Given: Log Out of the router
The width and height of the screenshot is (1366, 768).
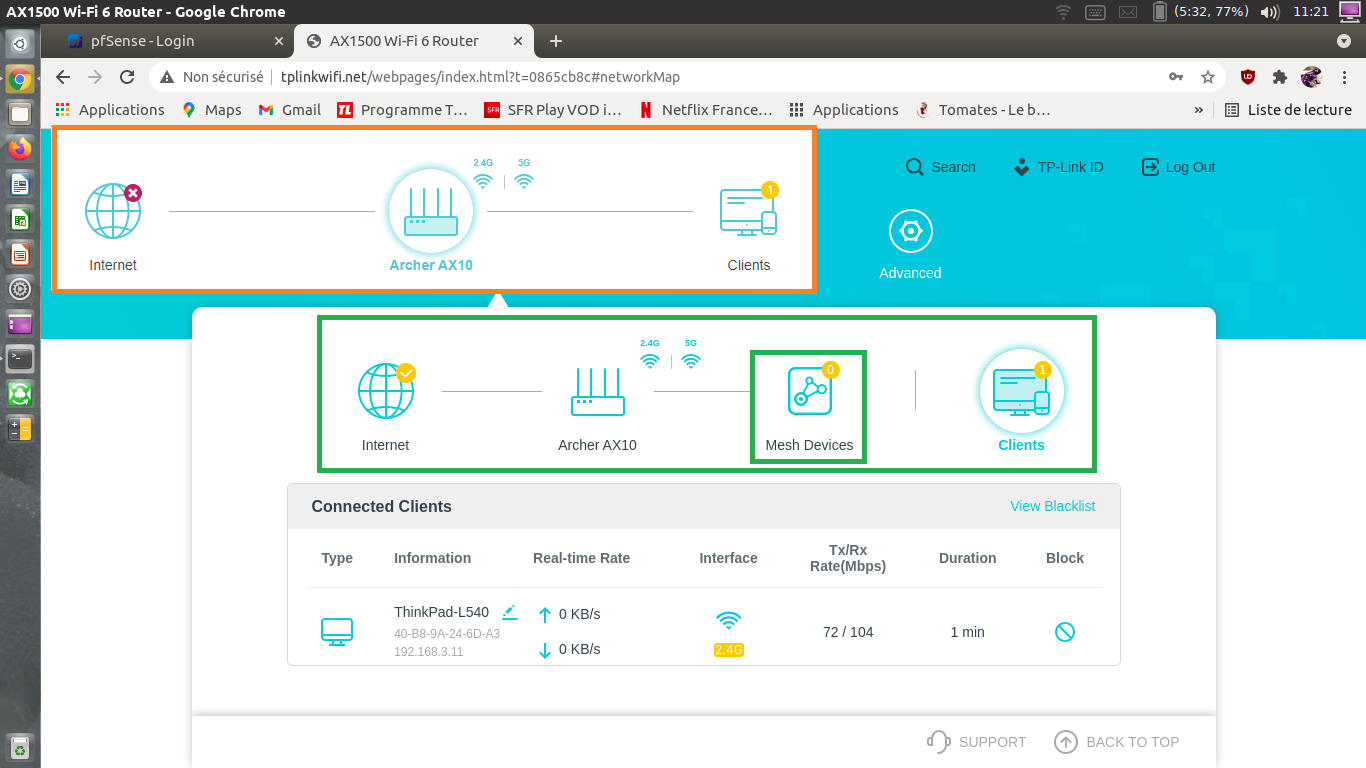Looking at the screenshot, I should pyautogui.click(x=1178, y=167).
